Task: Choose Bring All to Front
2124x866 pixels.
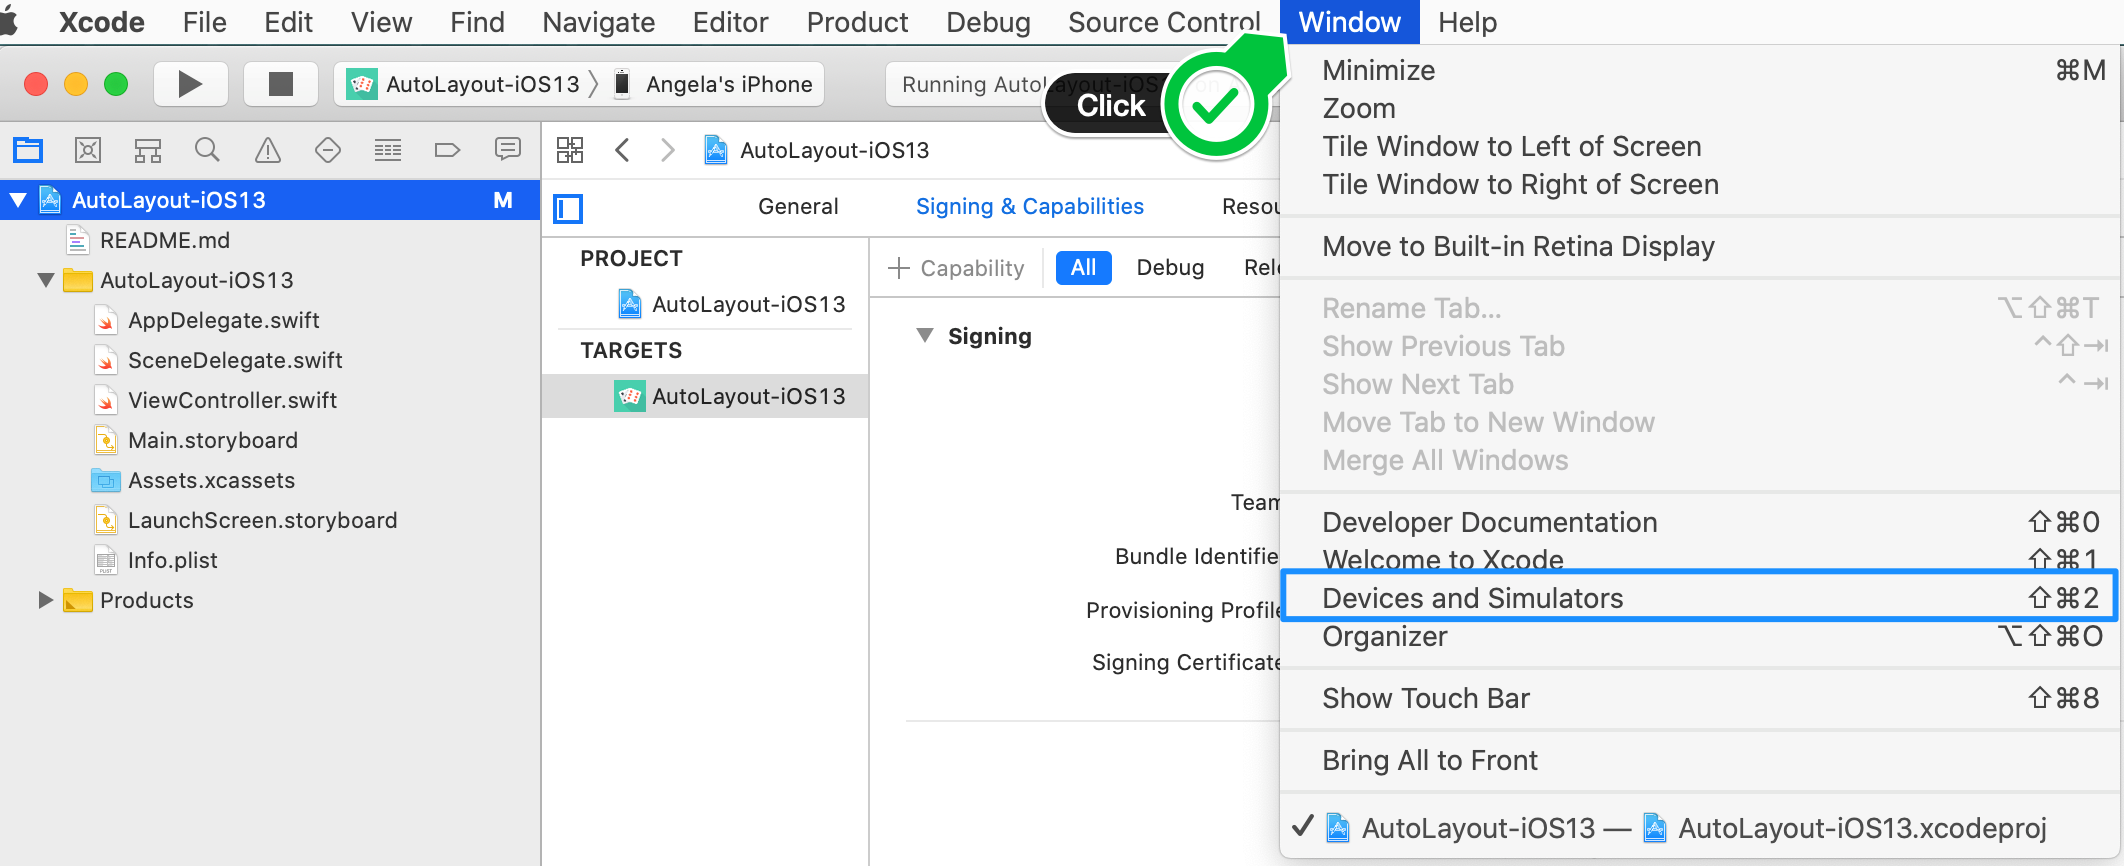Action: (x=1700, y=760)
